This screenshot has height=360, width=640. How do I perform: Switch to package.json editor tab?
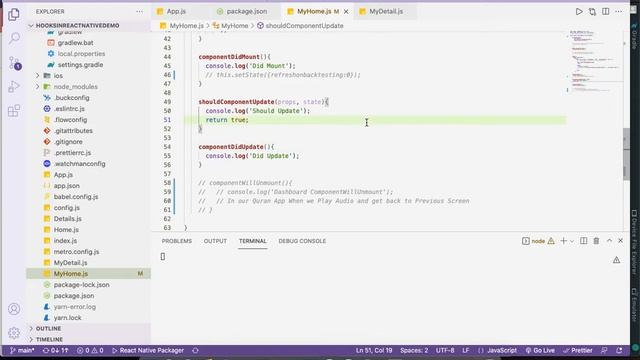pos(247,11)
